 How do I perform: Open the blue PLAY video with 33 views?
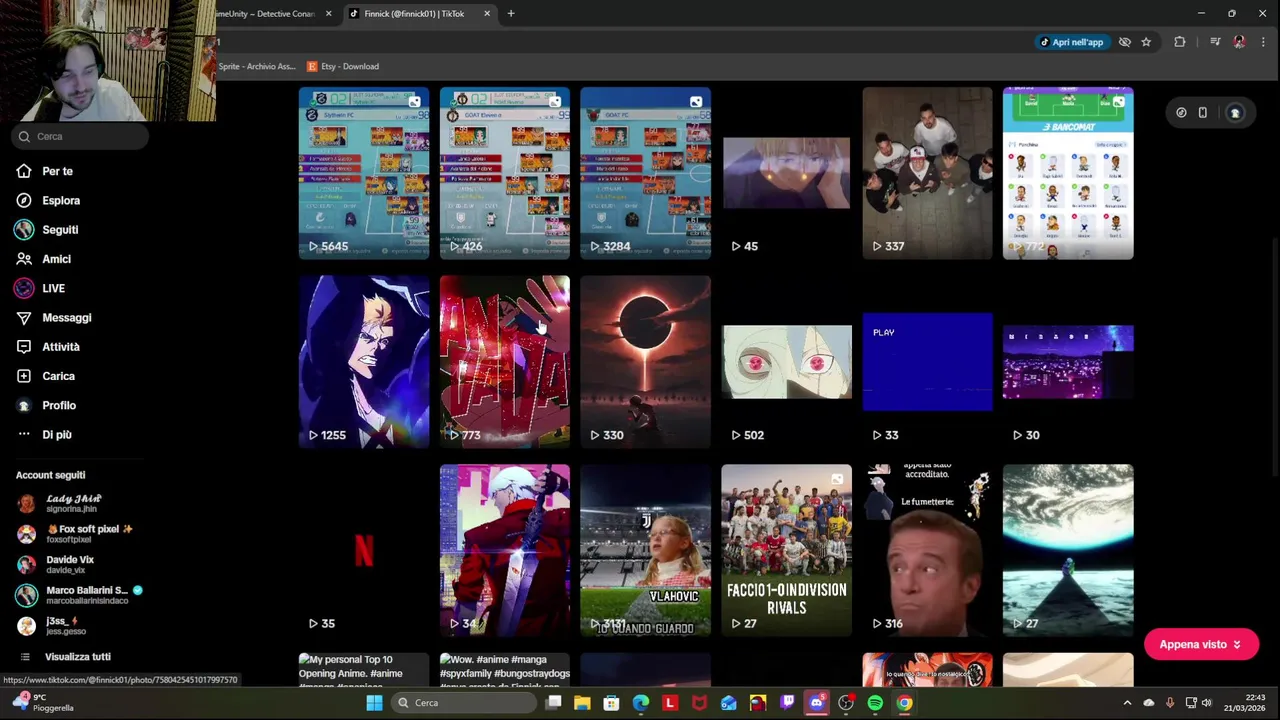point(928,362)
